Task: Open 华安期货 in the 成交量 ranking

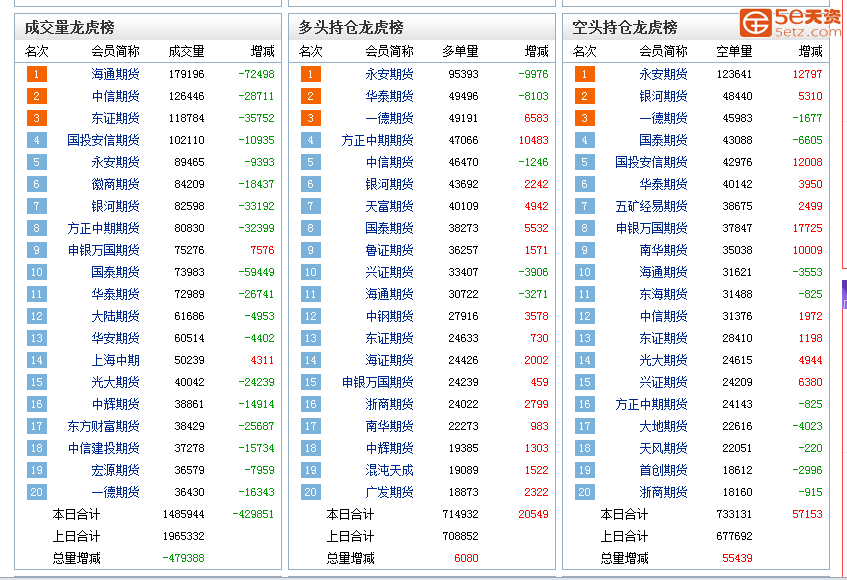Action: (115, 339)
